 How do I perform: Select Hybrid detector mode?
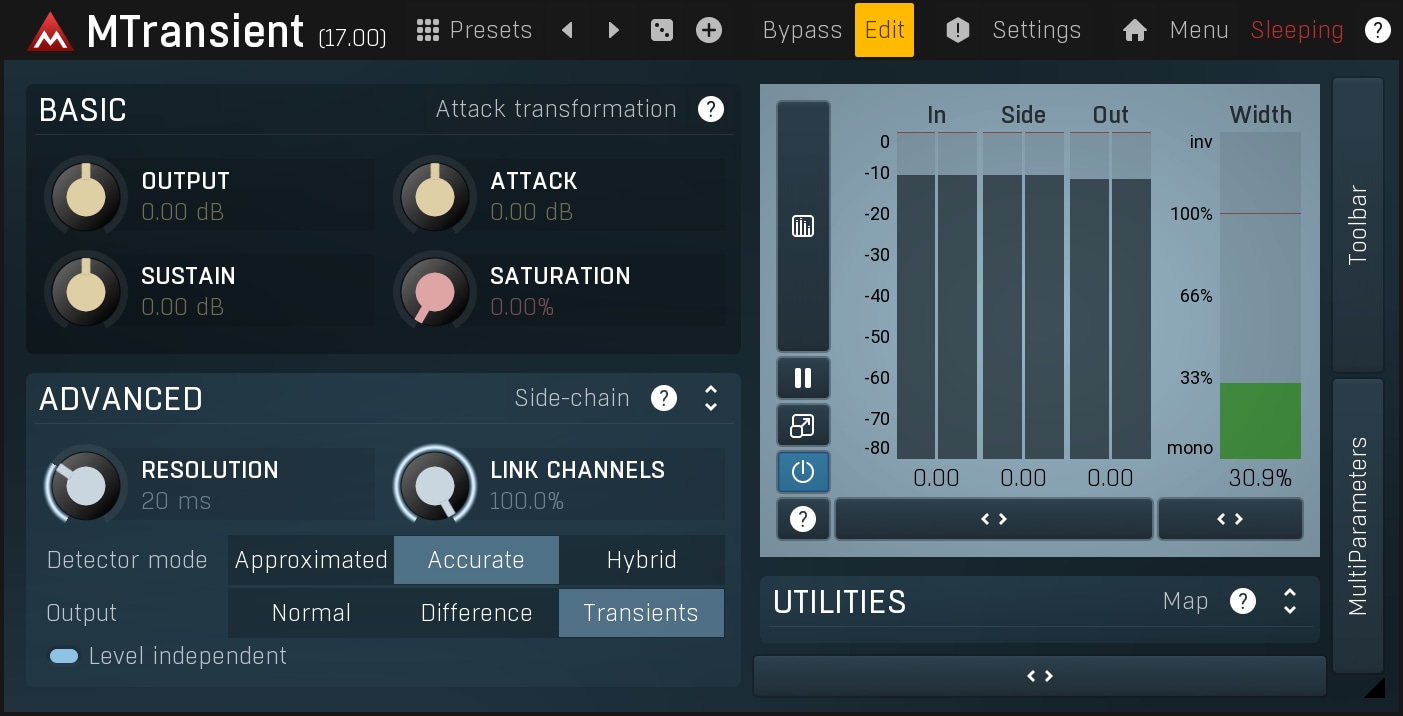[641, 560]
